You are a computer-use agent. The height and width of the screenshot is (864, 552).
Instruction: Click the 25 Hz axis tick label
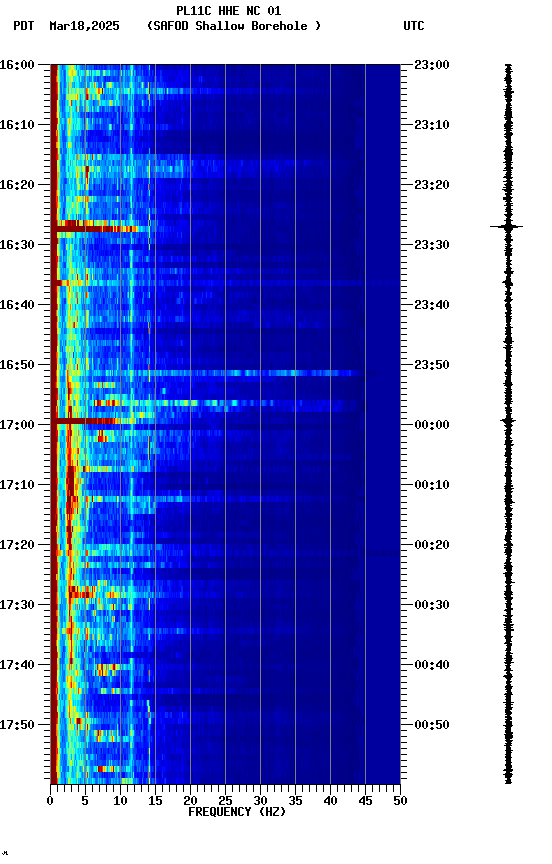click(225, 801)
